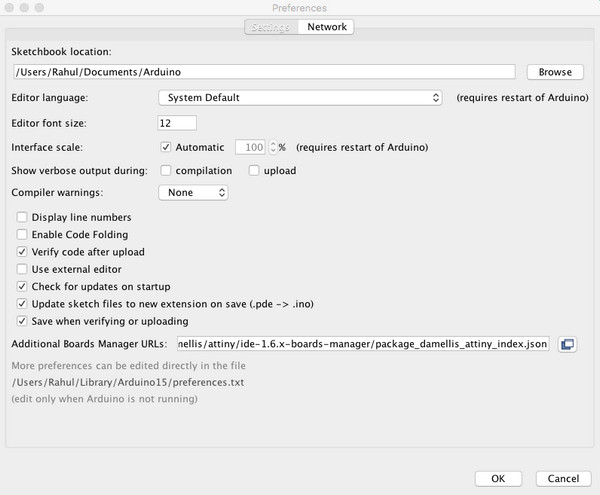Toggle Save when verifying or uploading

pos(22,321)
